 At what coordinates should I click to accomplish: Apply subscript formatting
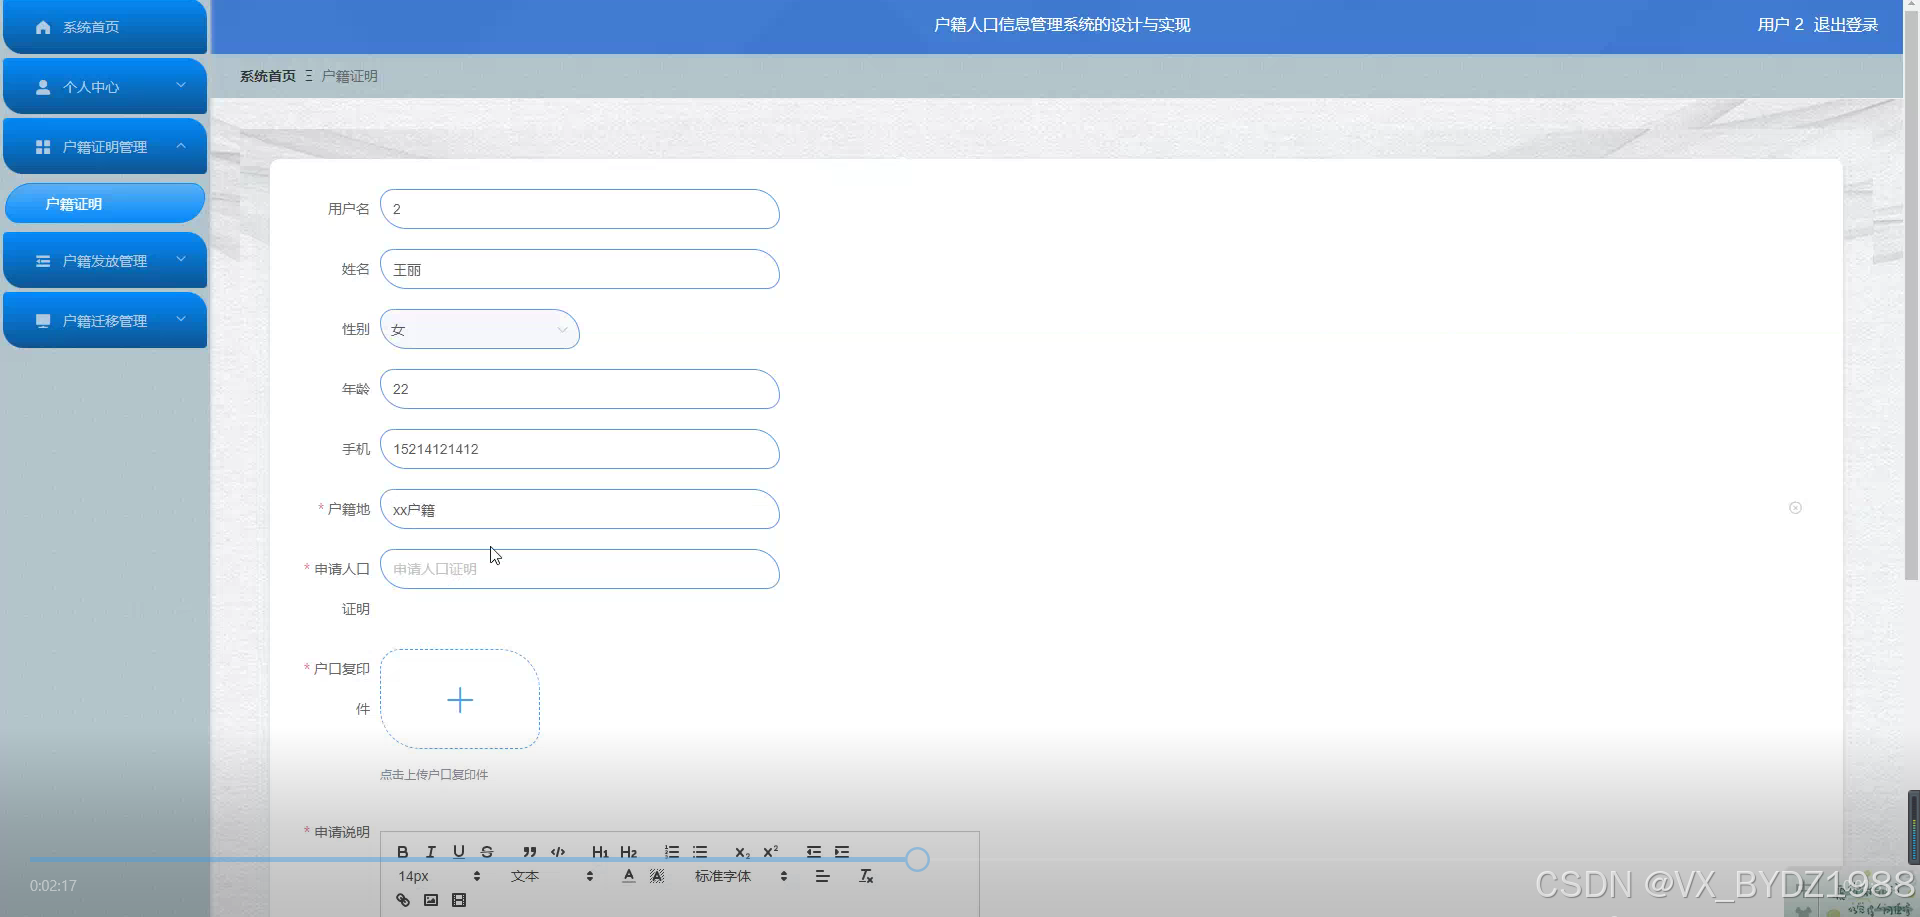pos(742,852)
